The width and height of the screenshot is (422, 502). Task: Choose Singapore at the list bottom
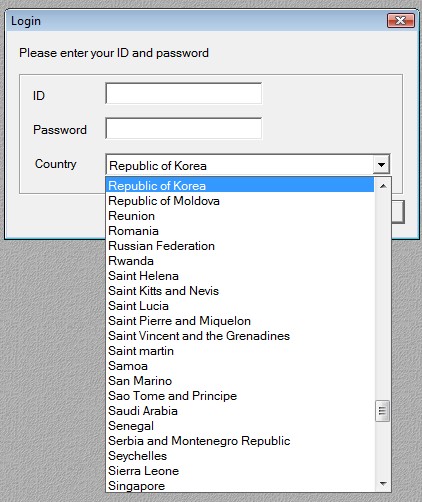pos(240,485)
